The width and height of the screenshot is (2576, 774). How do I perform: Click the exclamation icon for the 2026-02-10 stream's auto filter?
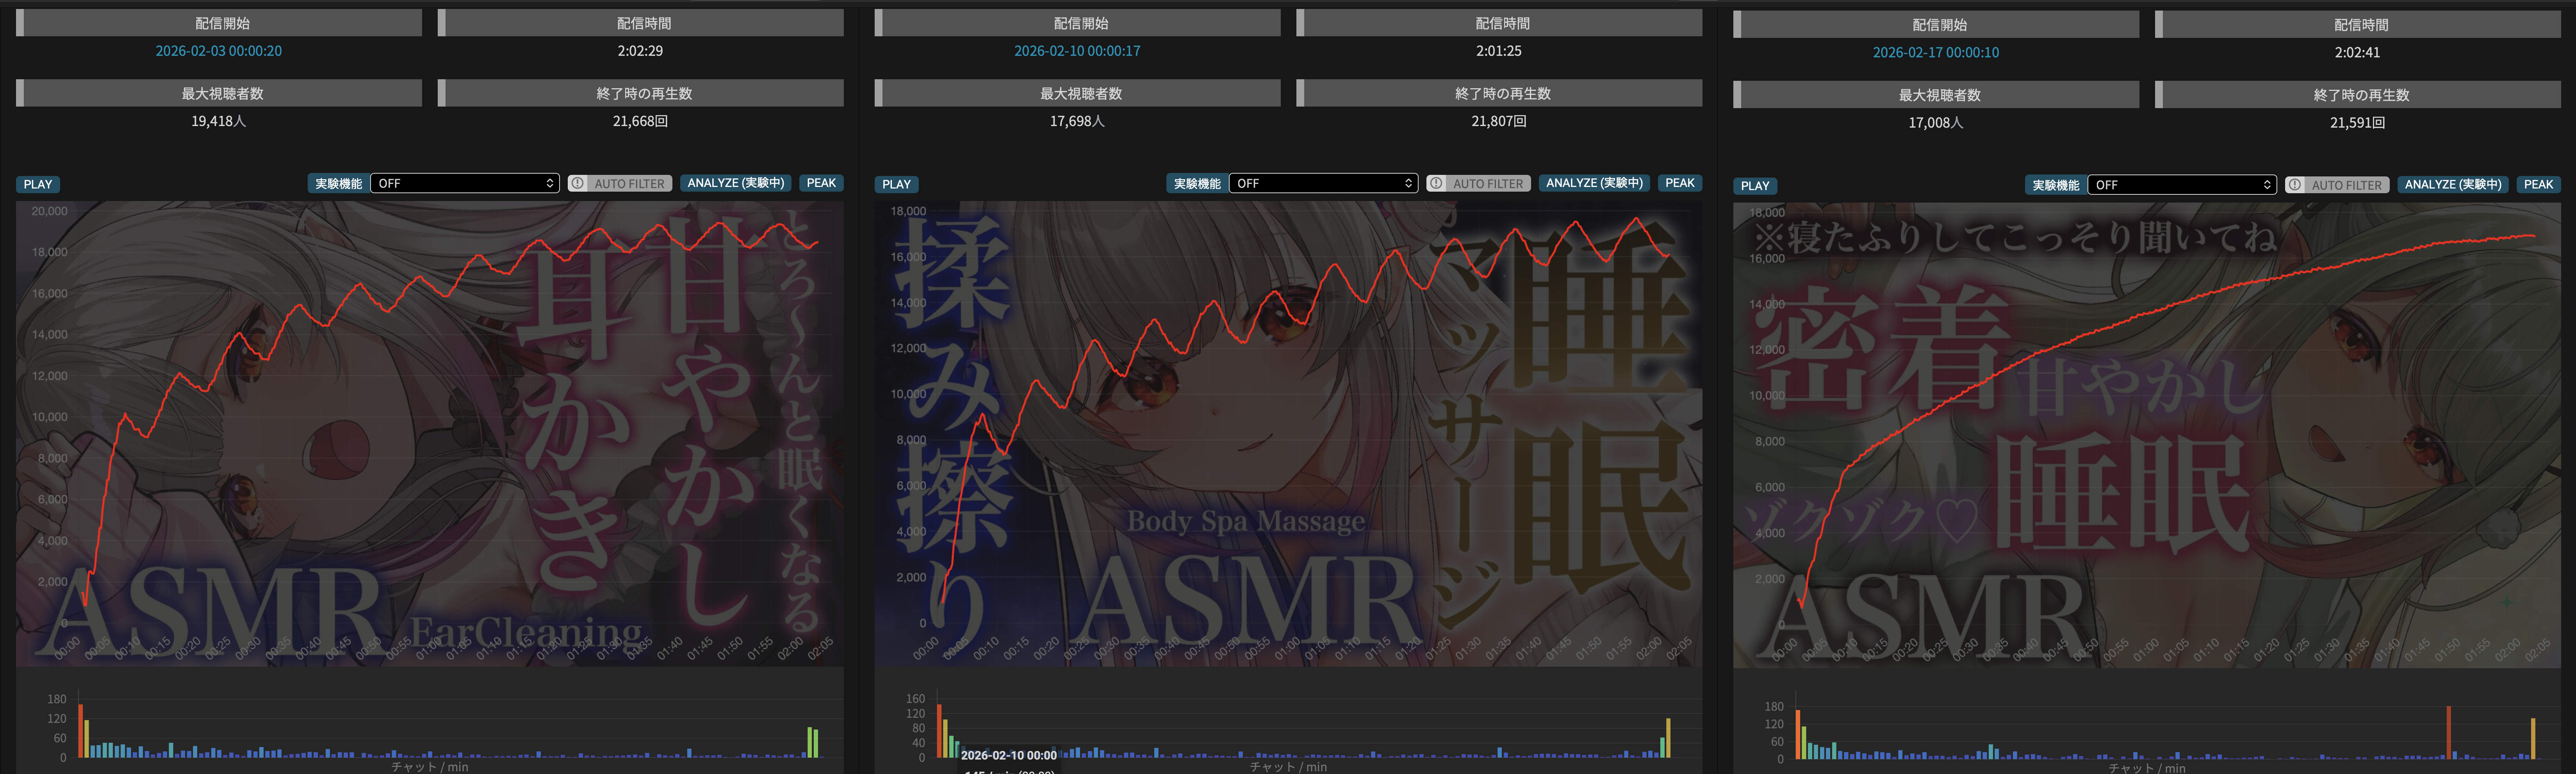tap(1436, 184)
